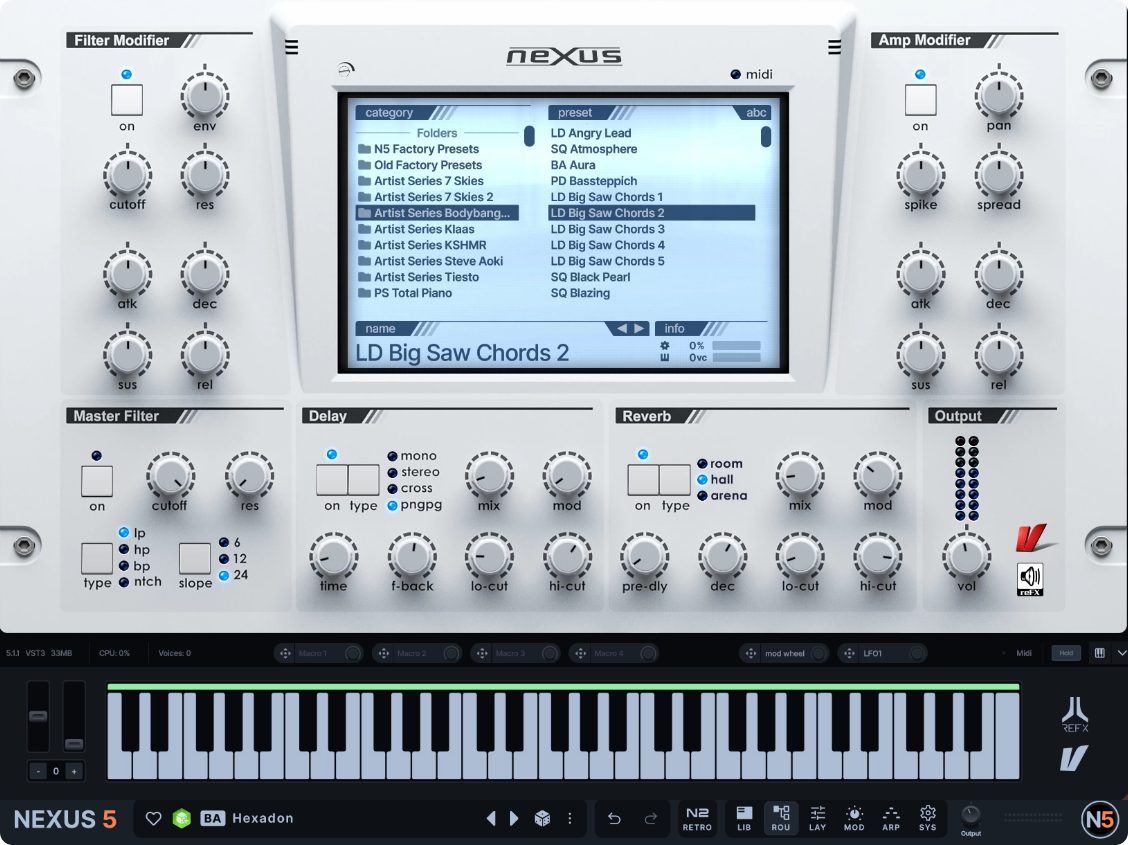Increase octave with the plus button
This screenshot has height=845, width=1128.
(74, 771)
